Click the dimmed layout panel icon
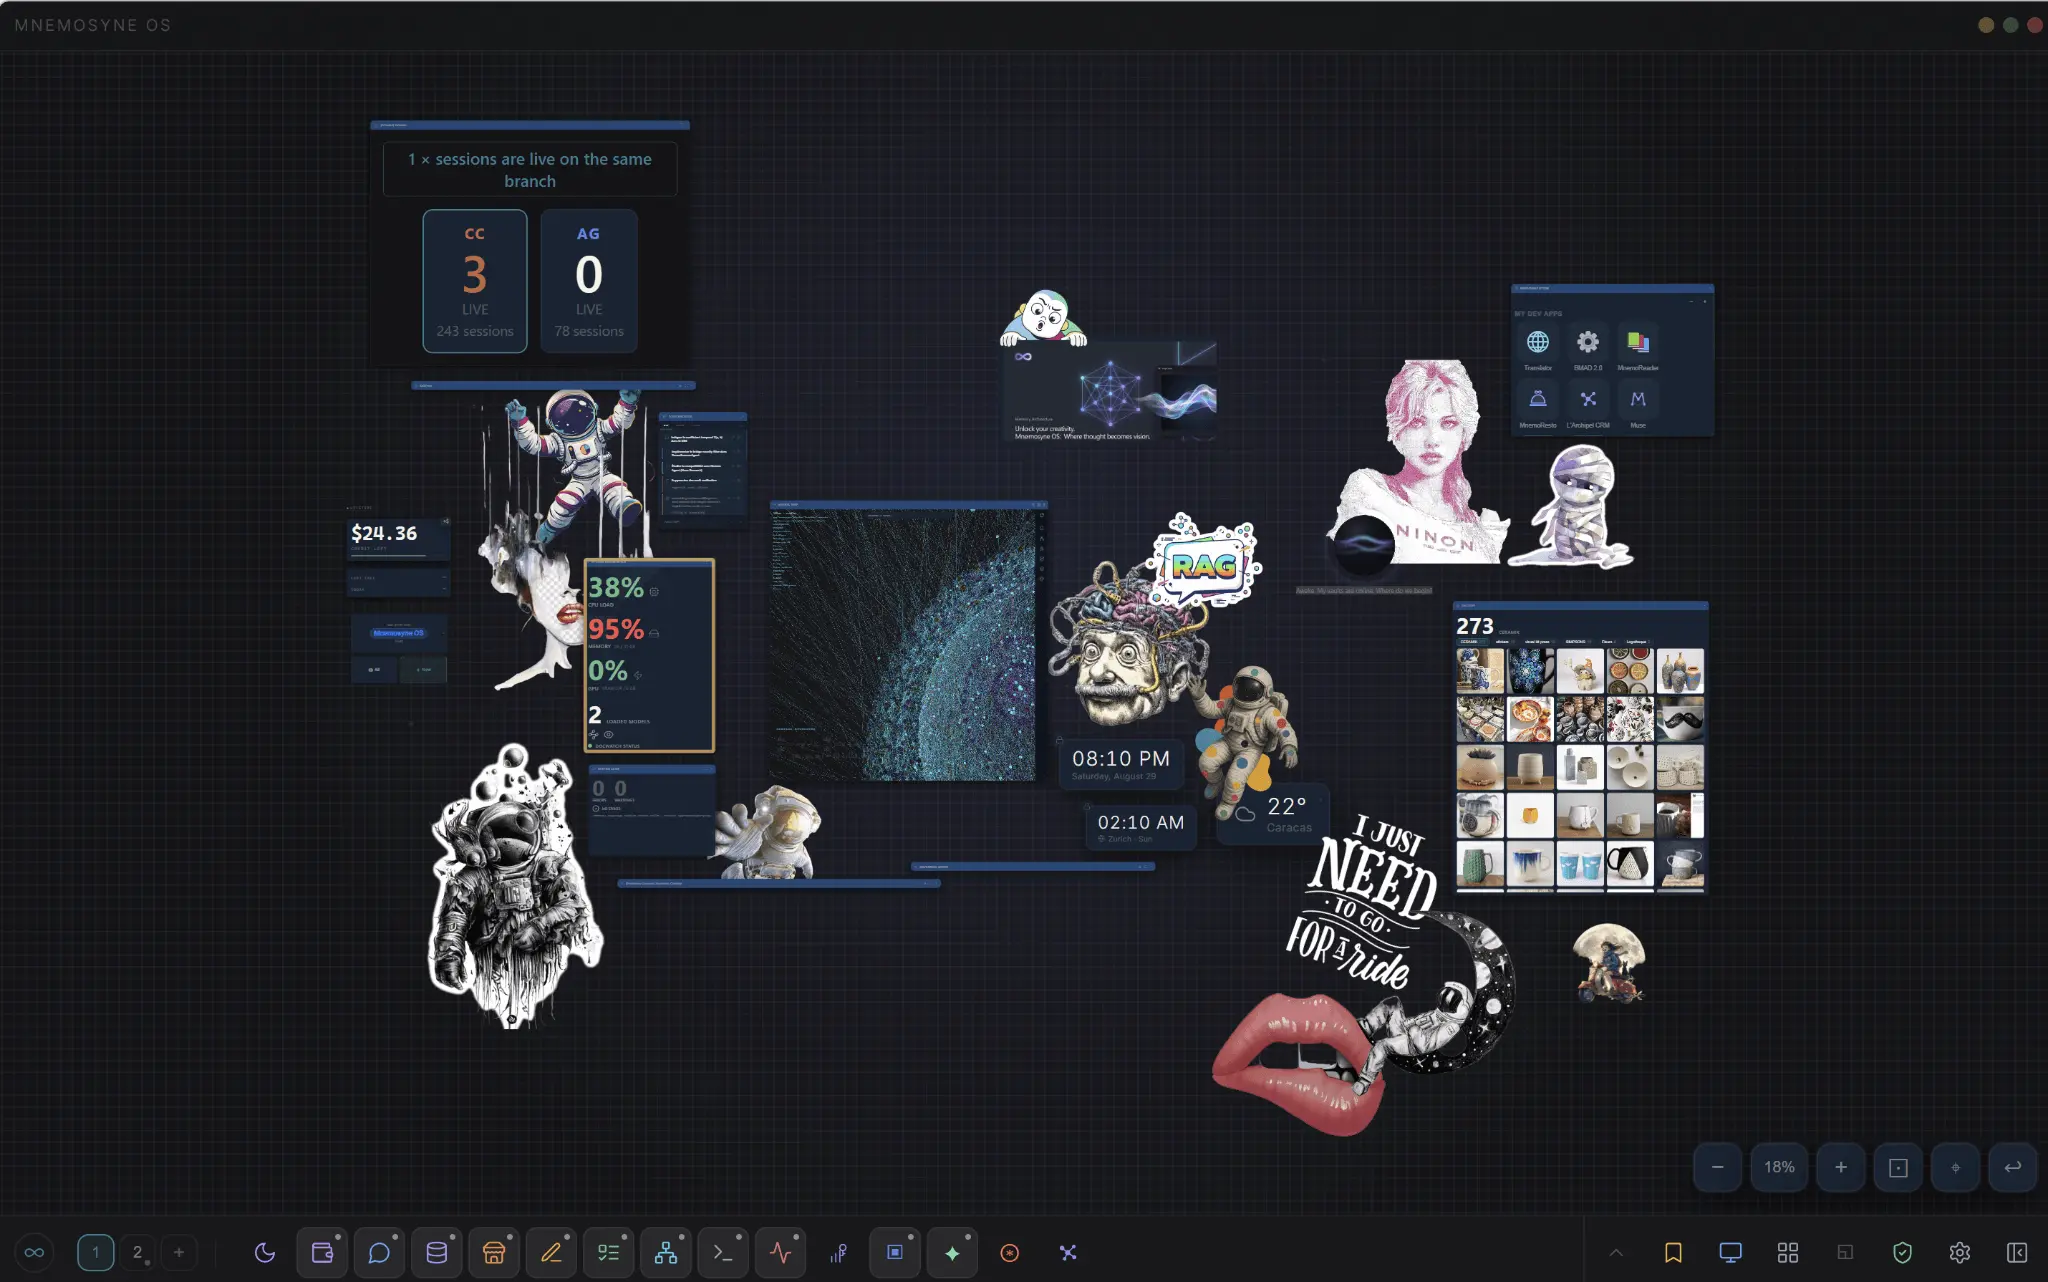Image resolution: width=2048 pixels, height=1282 pixels. tap(1846, 1252)
